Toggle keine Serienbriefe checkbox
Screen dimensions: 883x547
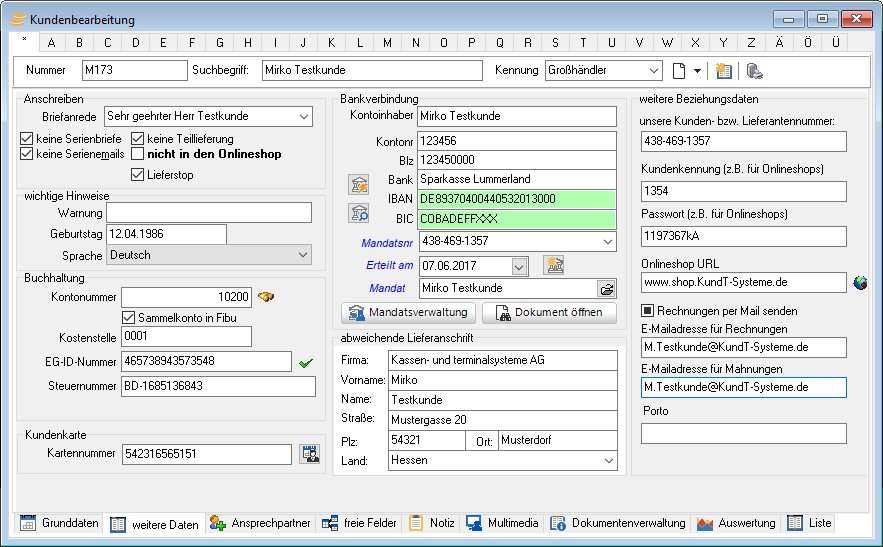[26, 139]
